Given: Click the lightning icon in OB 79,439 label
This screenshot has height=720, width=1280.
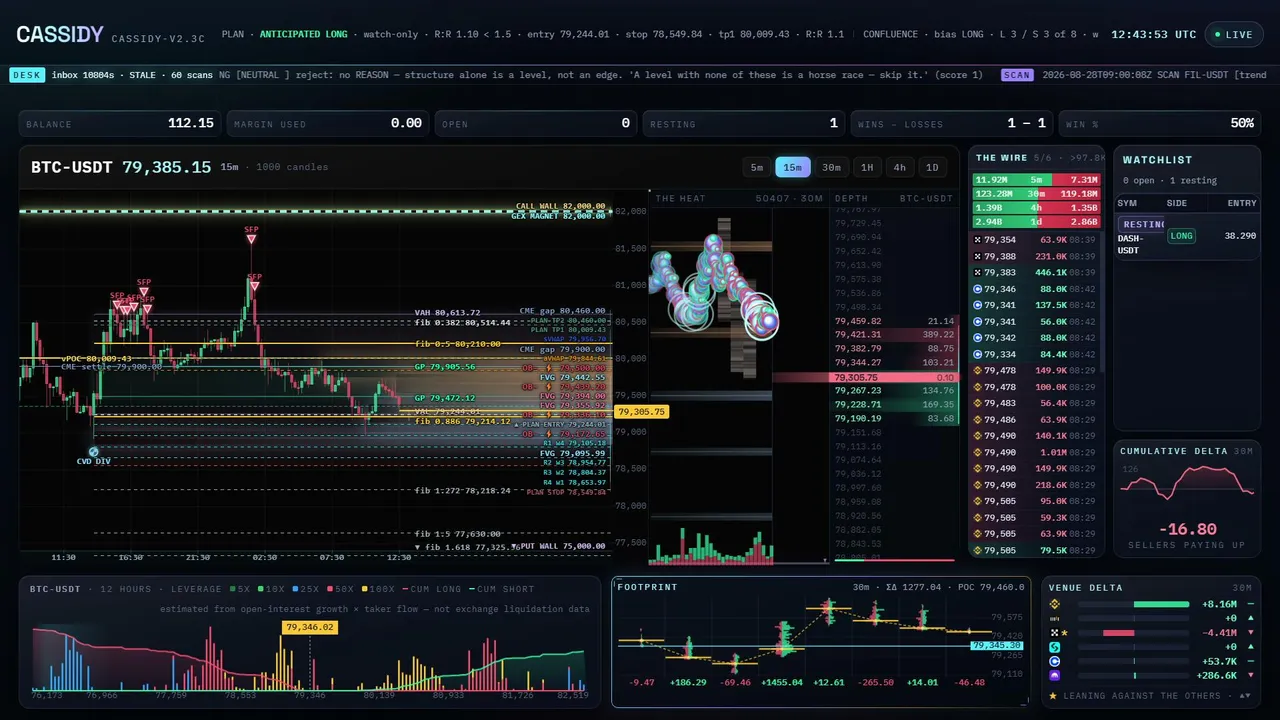Looking at the screenshot, I should [x=549, y=386].
